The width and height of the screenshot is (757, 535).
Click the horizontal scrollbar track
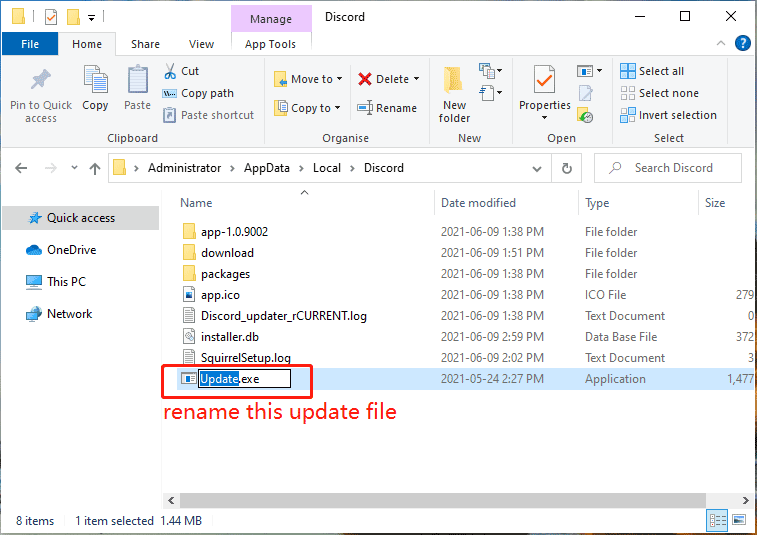[x=442, y=500]
